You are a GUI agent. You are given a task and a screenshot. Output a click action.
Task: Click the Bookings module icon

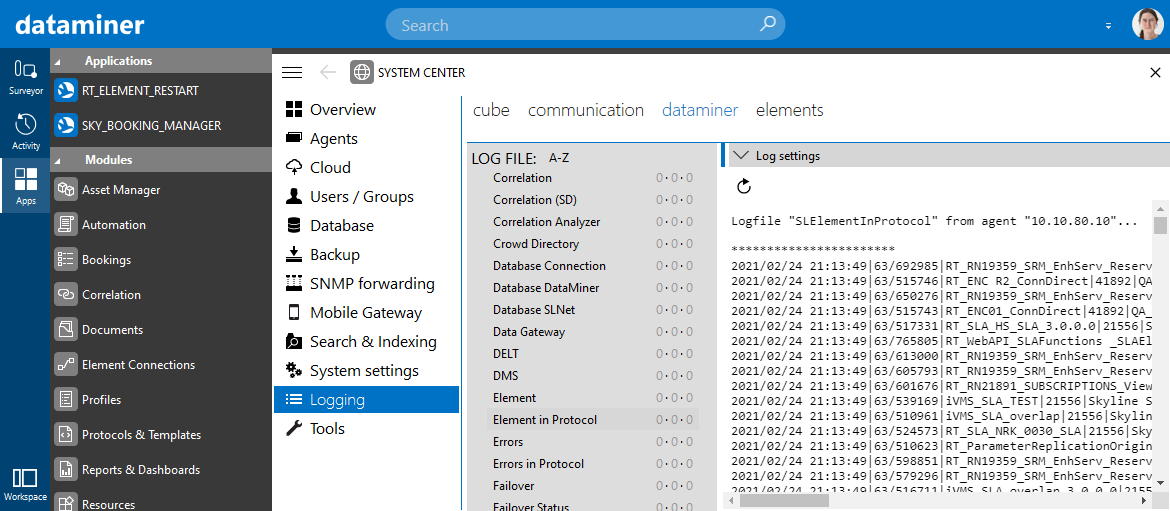(x=66, y=260)
